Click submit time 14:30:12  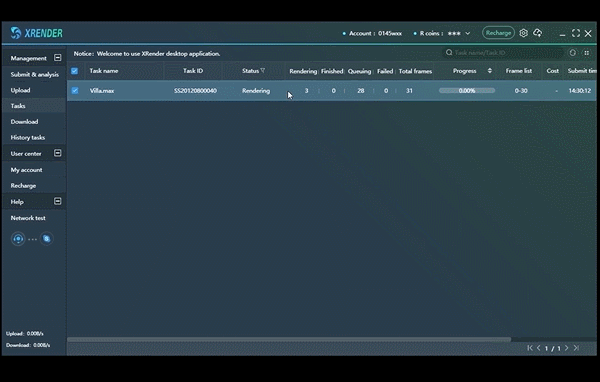click(580, 91)
